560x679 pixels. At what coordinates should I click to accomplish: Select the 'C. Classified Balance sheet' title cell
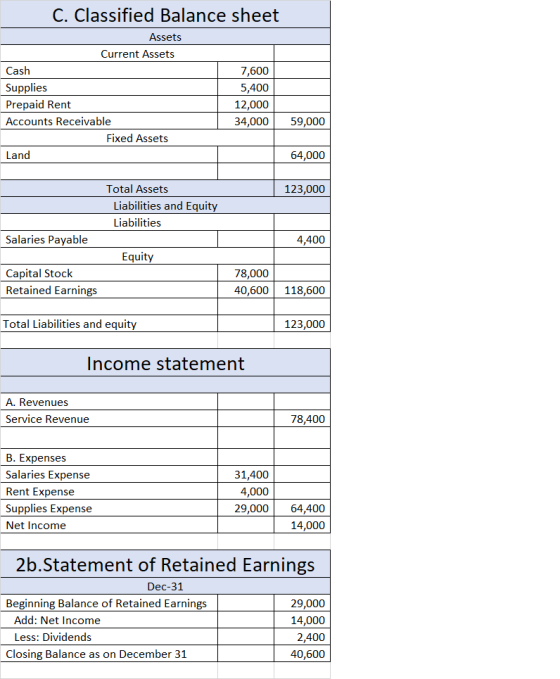coord(165,15)
